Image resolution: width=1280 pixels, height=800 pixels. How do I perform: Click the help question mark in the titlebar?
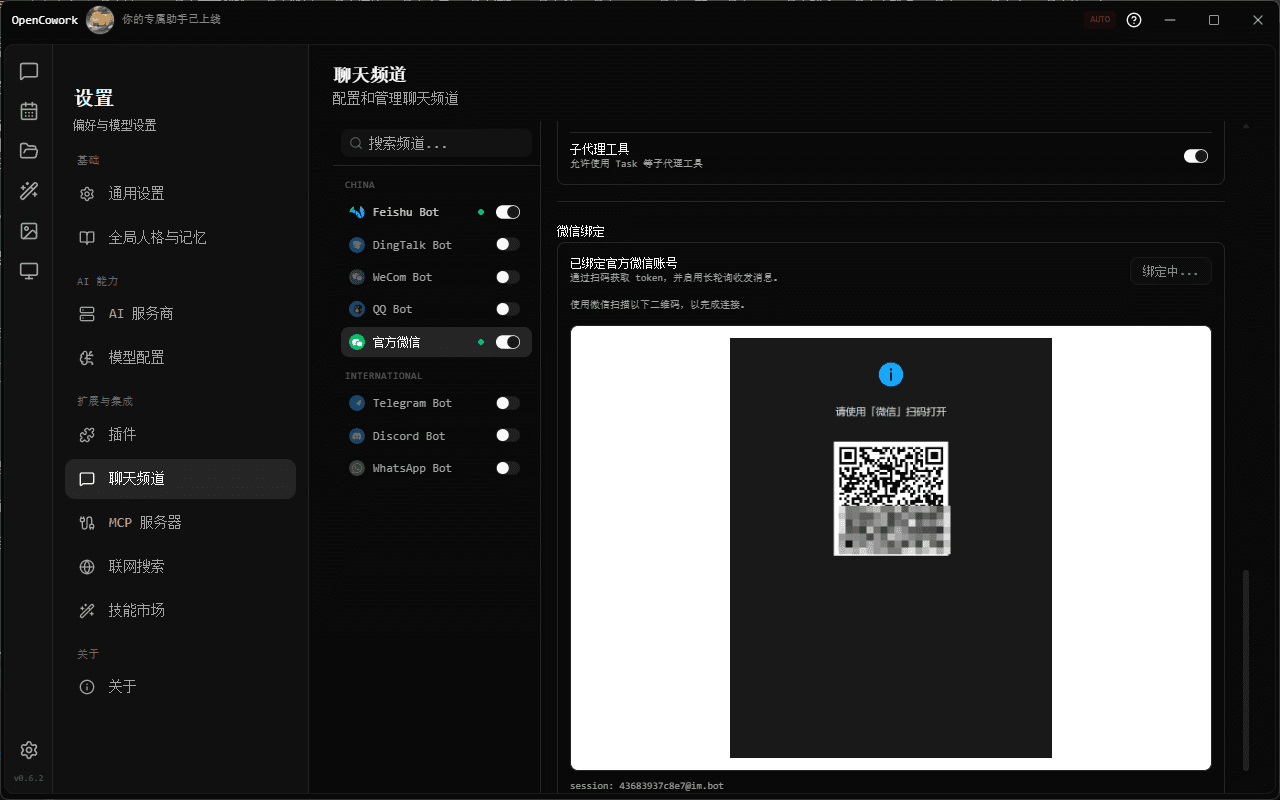tap(1133, 19)
